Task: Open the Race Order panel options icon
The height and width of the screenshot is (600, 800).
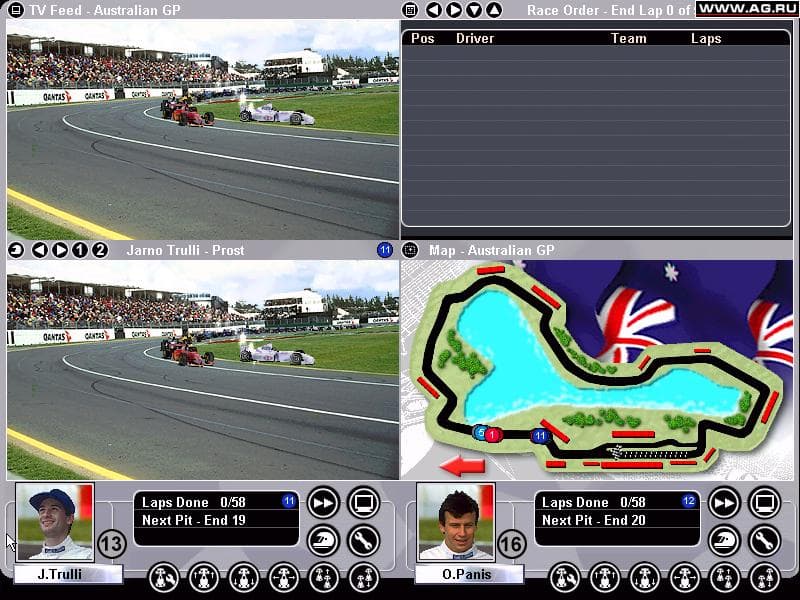Action: click(x=410, y=10)
